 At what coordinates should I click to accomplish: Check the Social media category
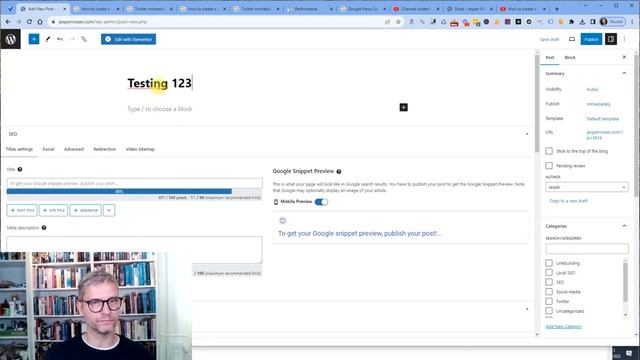549,291
